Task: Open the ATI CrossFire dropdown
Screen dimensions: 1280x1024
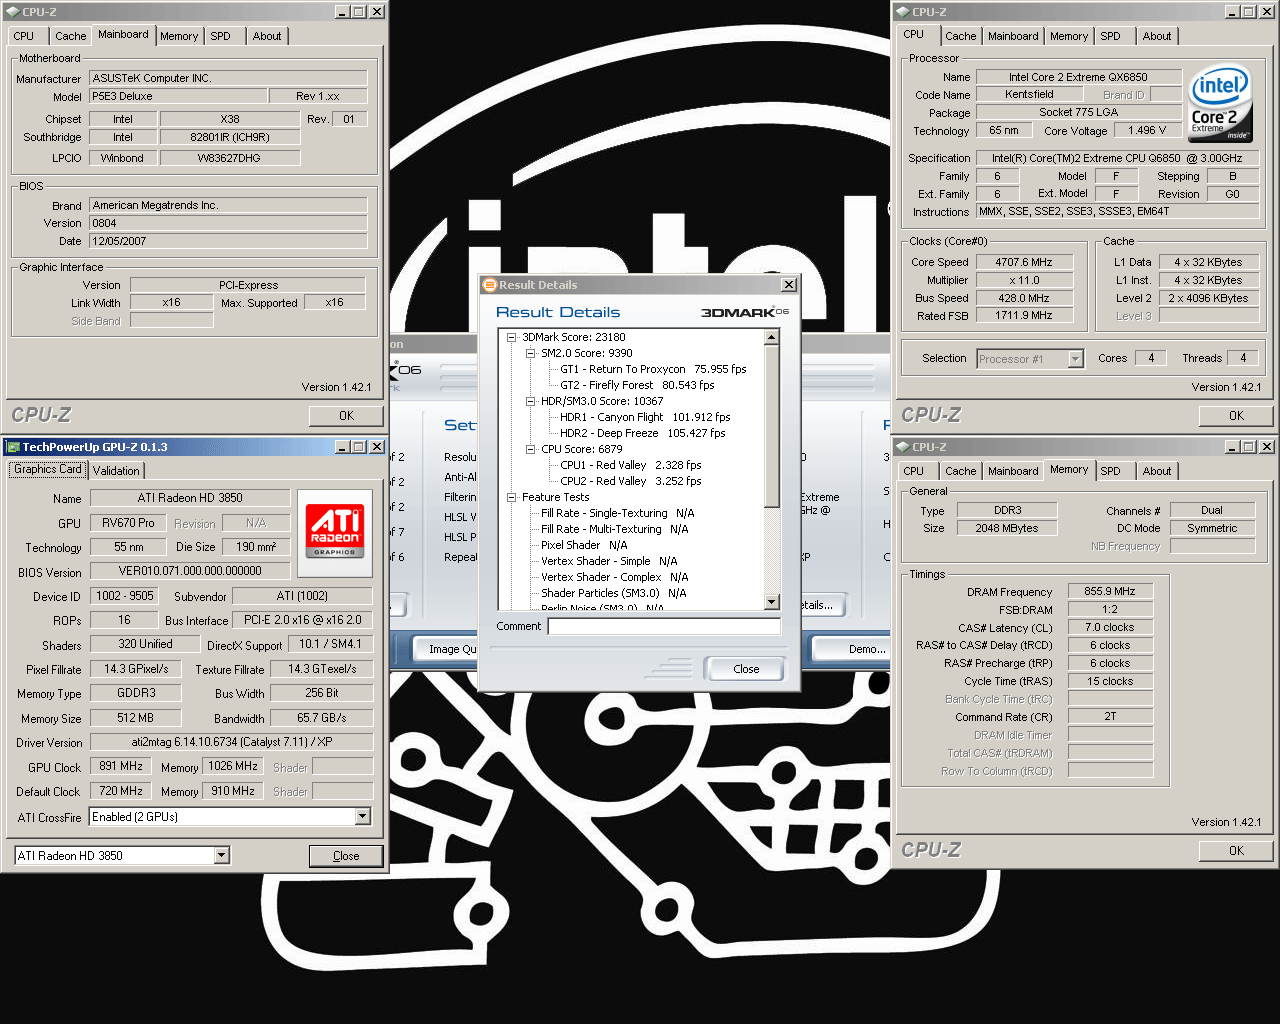Action: pyautogui.click(x=363, y=817)
